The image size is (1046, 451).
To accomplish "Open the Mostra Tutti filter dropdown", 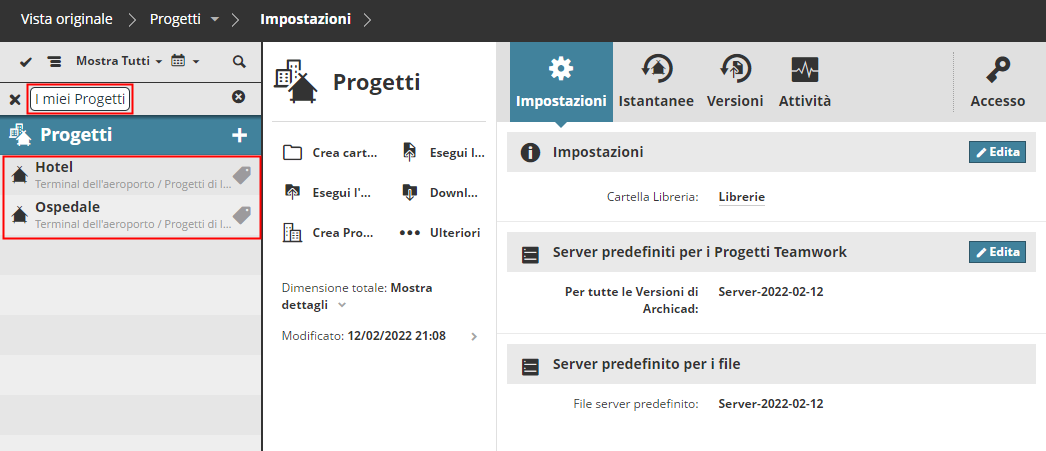I will (x=119, y=62).
